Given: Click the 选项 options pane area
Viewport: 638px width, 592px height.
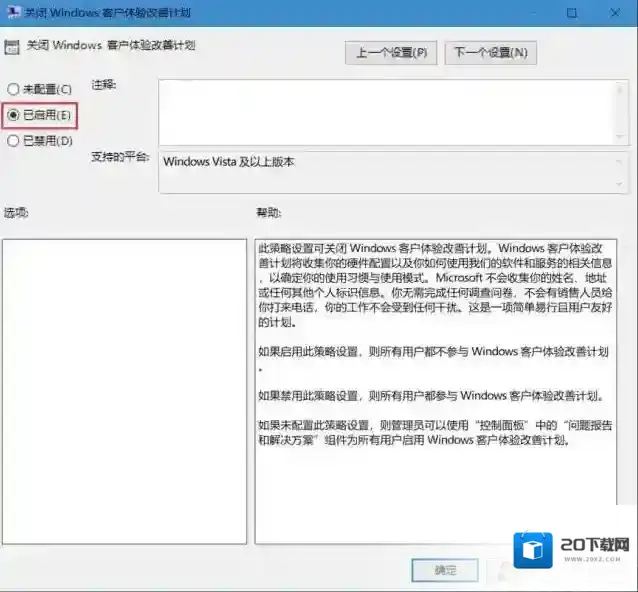Looking at the screenshot, I should tap(124, 391).
